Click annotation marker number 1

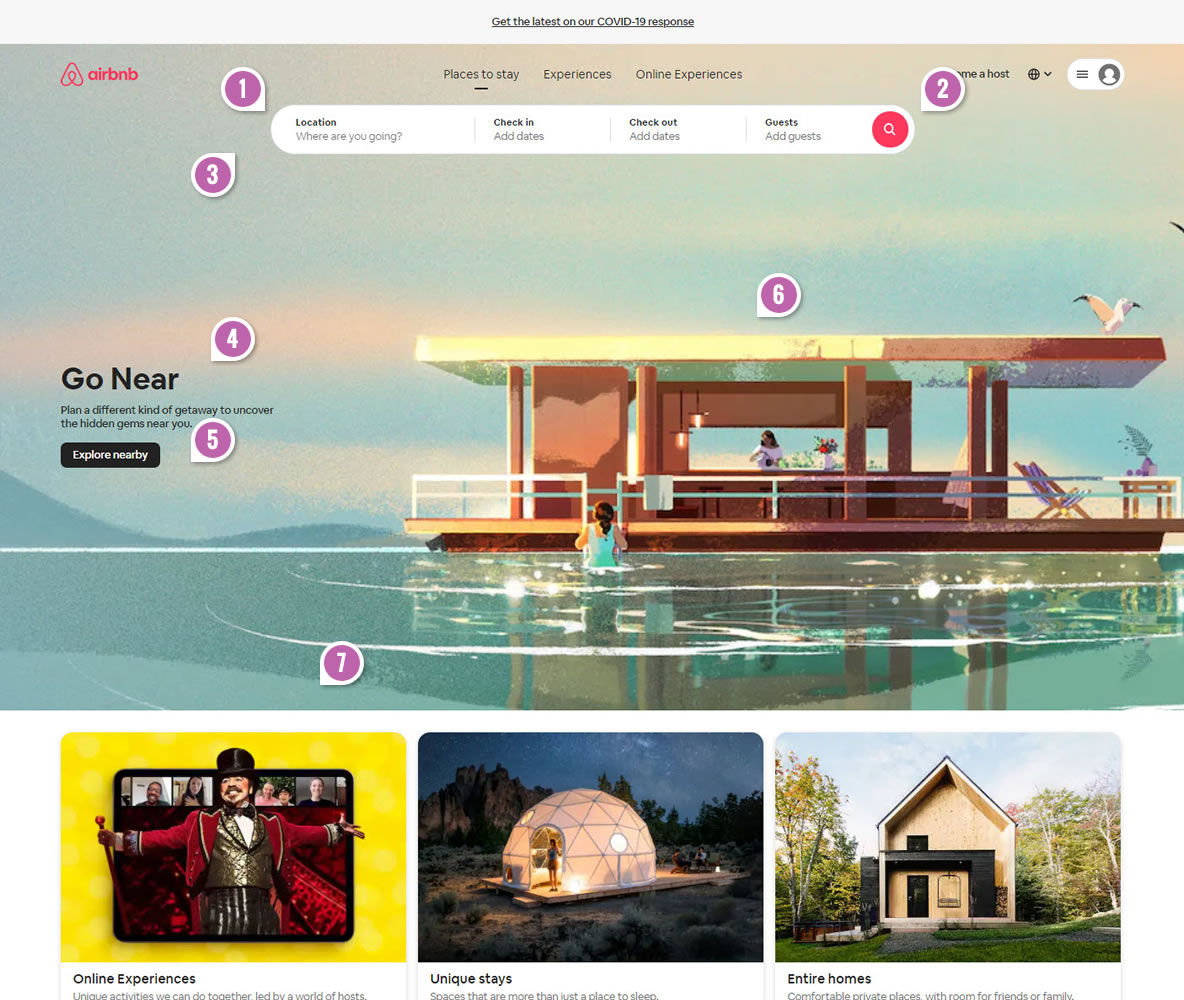coord(242,89)
